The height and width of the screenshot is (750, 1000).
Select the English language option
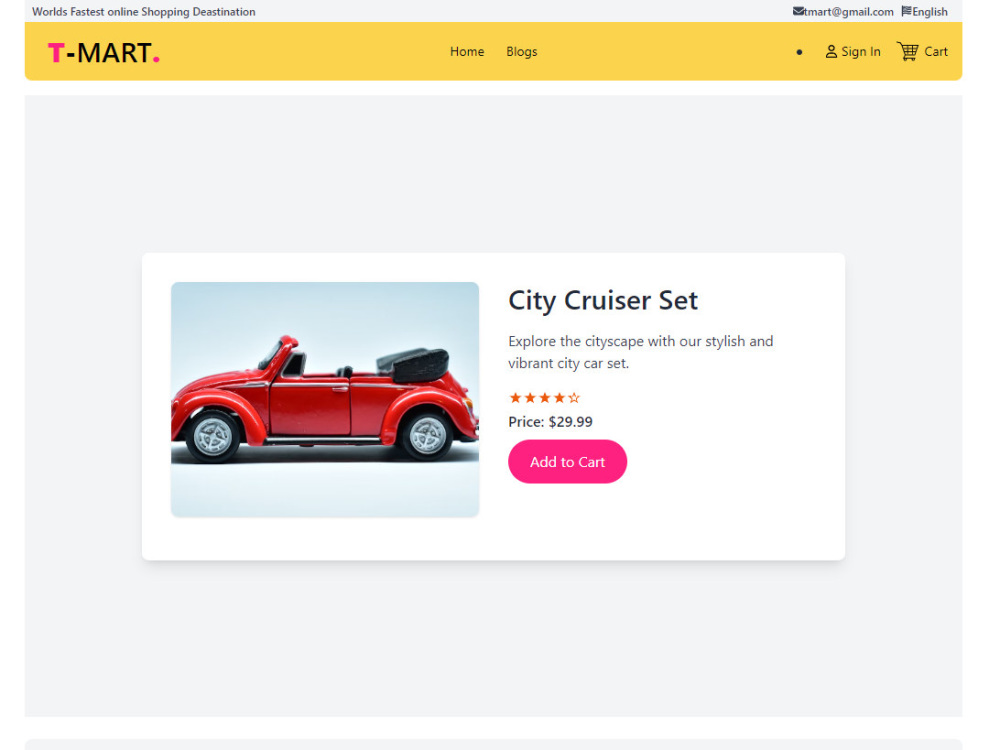click(930, 11)
